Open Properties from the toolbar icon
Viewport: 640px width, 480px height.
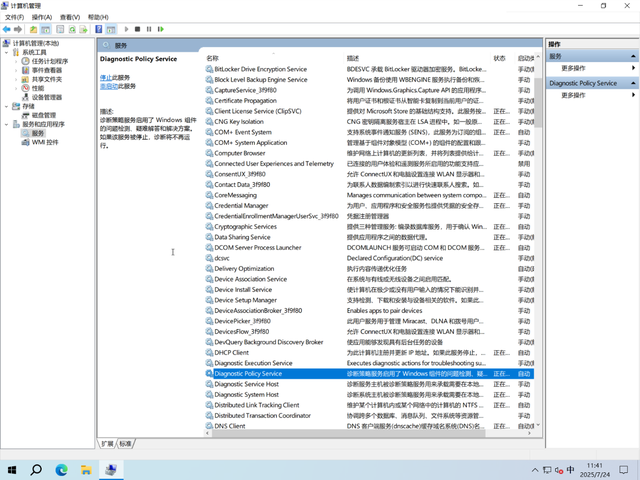click(60, 29)
